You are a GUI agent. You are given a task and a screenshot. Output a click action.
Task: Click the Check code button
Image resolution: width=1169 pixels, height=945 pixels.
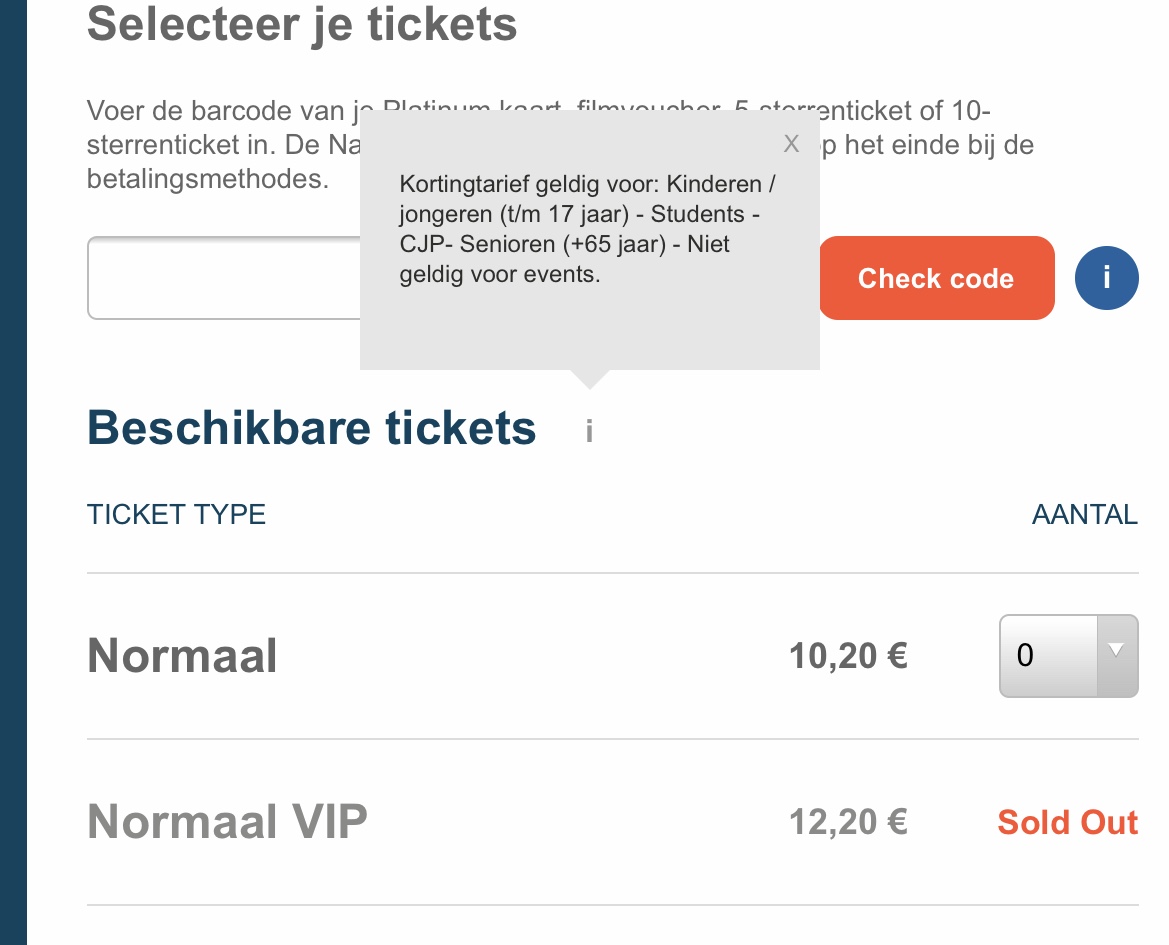pos(936,278)
